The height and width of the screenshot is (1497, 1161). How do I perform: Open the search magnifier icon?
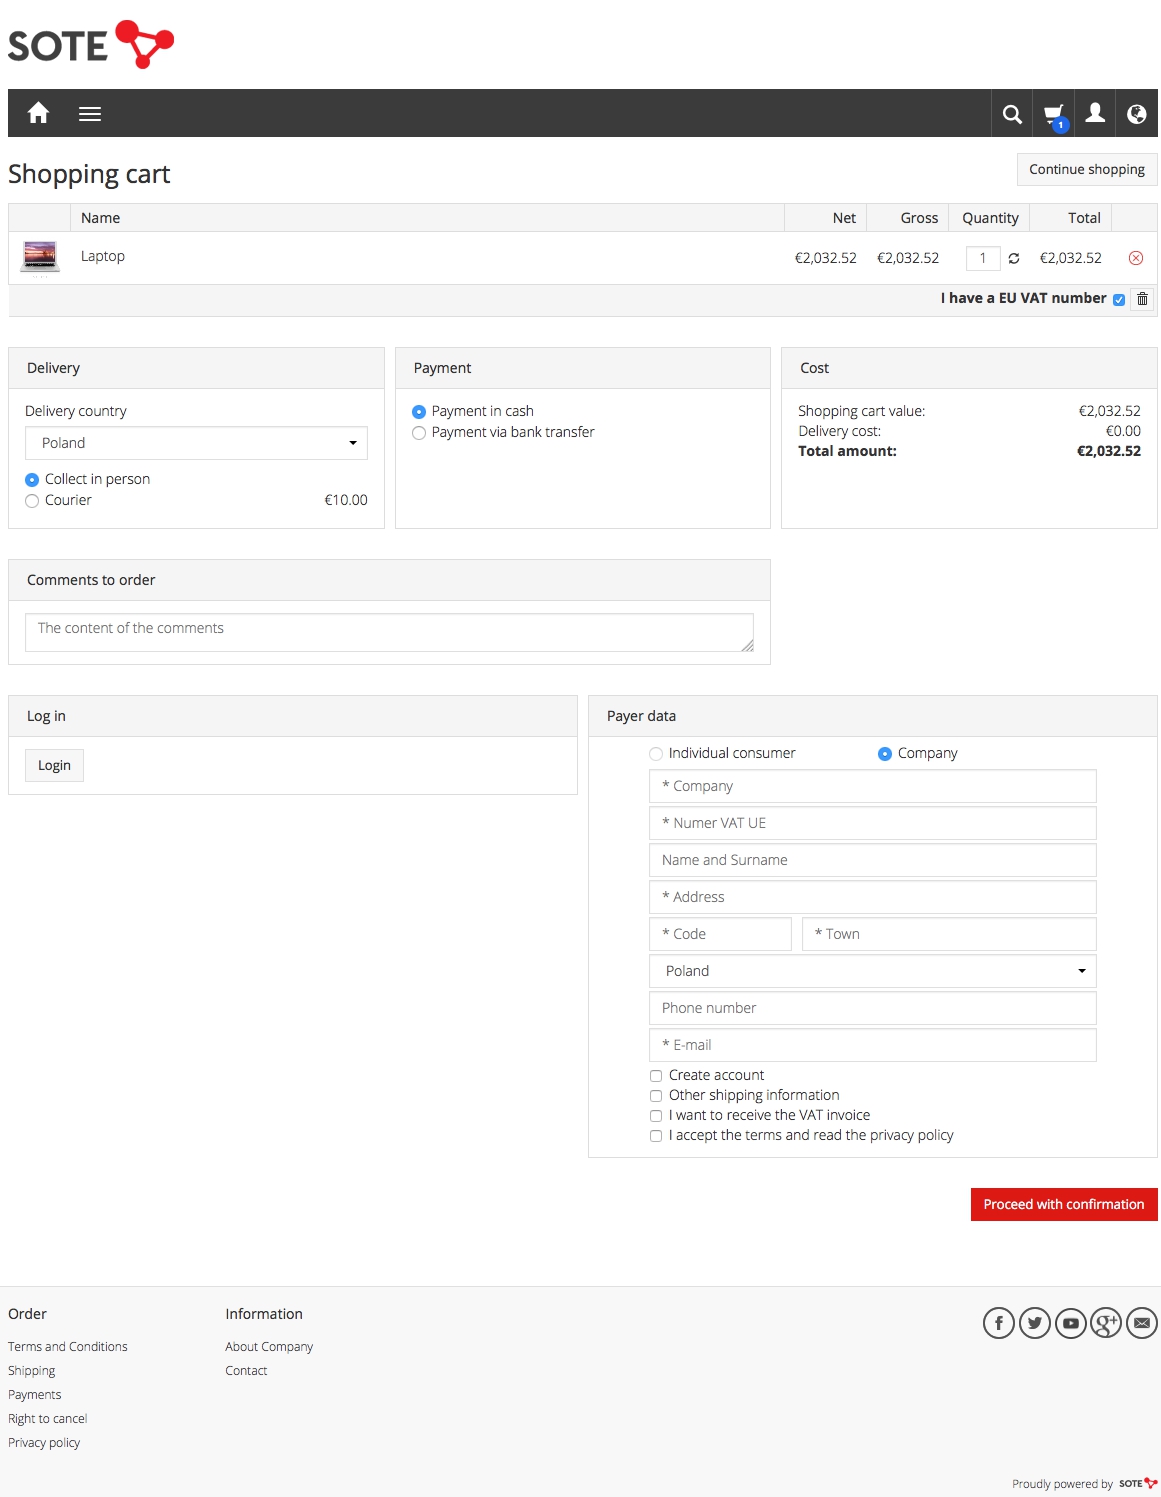coord(1012,114)
